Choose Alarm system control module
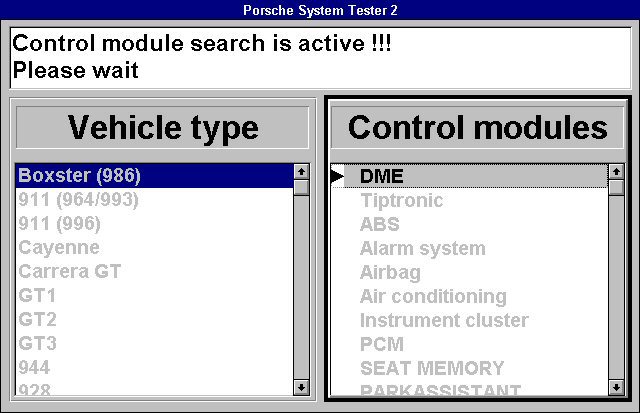This screenshot has width=640, height=413. (x=422, y=249)
